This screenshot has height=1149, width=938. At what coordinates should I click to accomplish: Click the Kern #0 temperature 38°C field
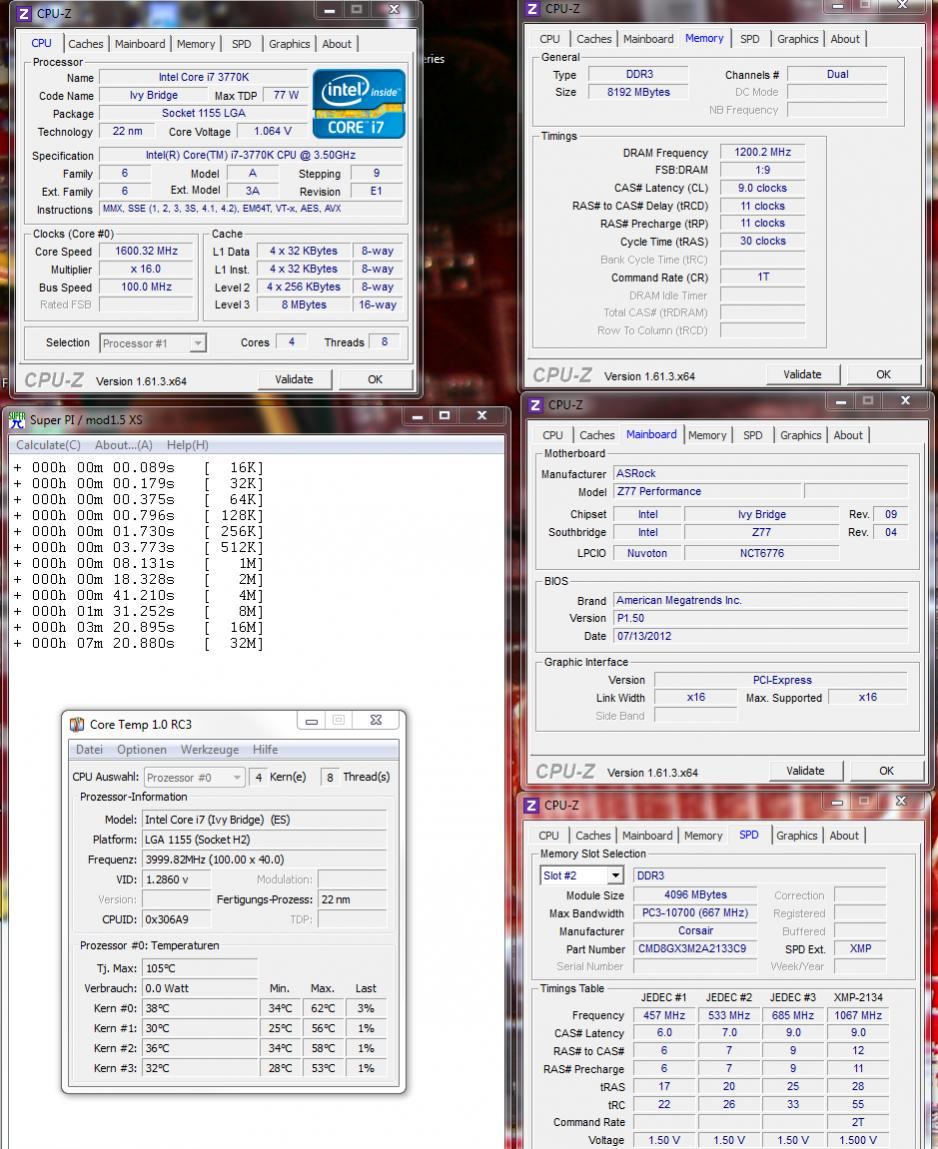tap(199, 1008)
